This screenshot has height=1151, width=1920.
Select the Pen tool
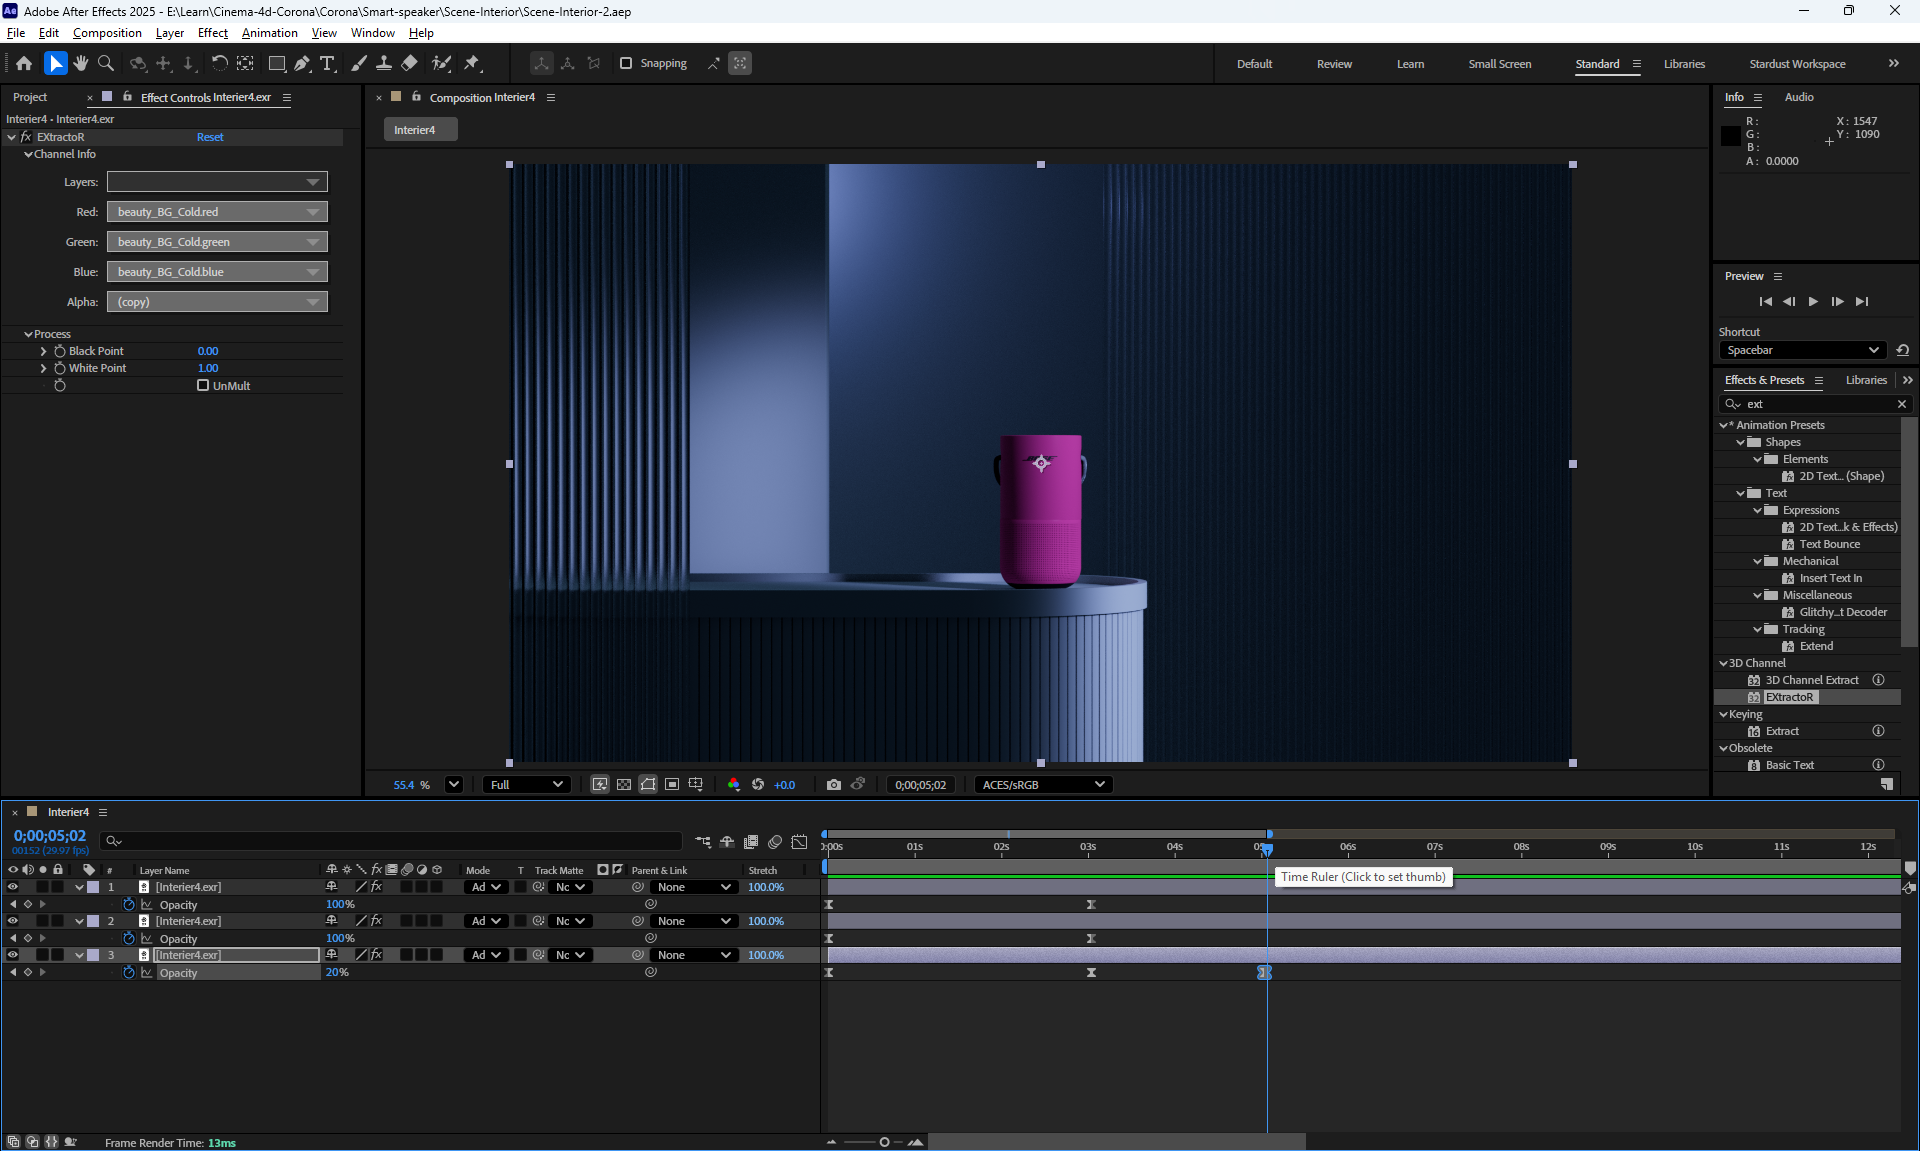click(x=302, y=64)
